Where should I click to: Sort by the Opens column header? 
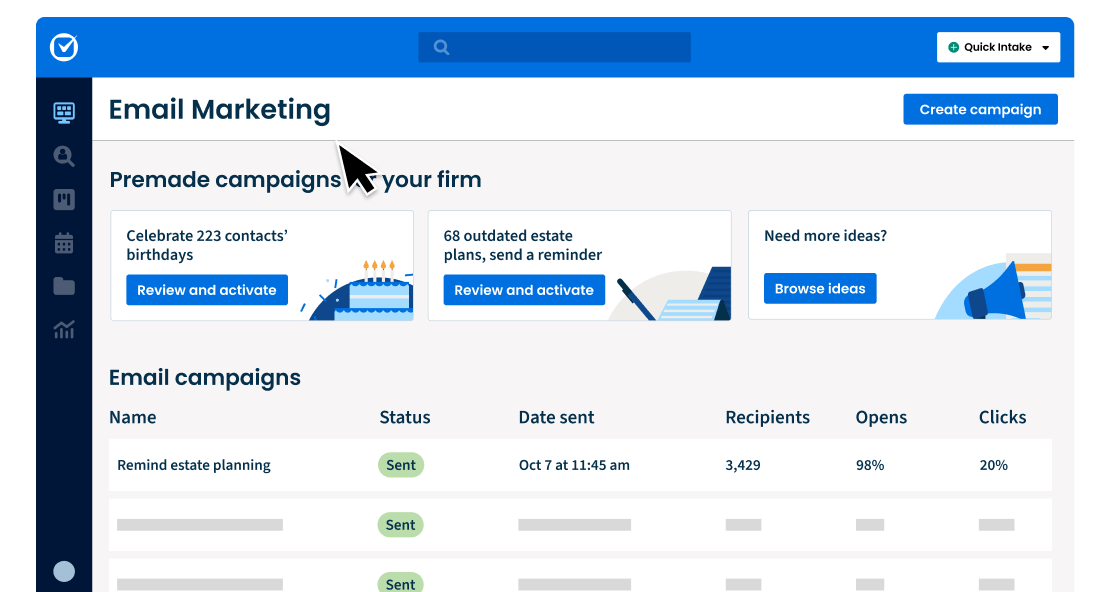pyautogui.click(x=881, y=417)
